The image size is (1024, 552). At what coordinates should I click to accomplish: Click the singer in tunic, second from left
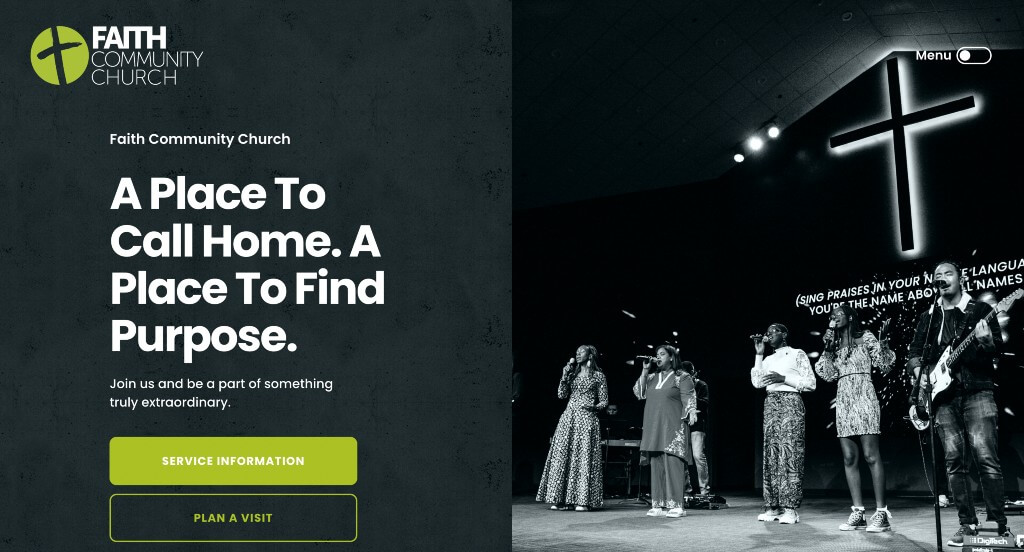pyautogui.click(x=665, y=430)
